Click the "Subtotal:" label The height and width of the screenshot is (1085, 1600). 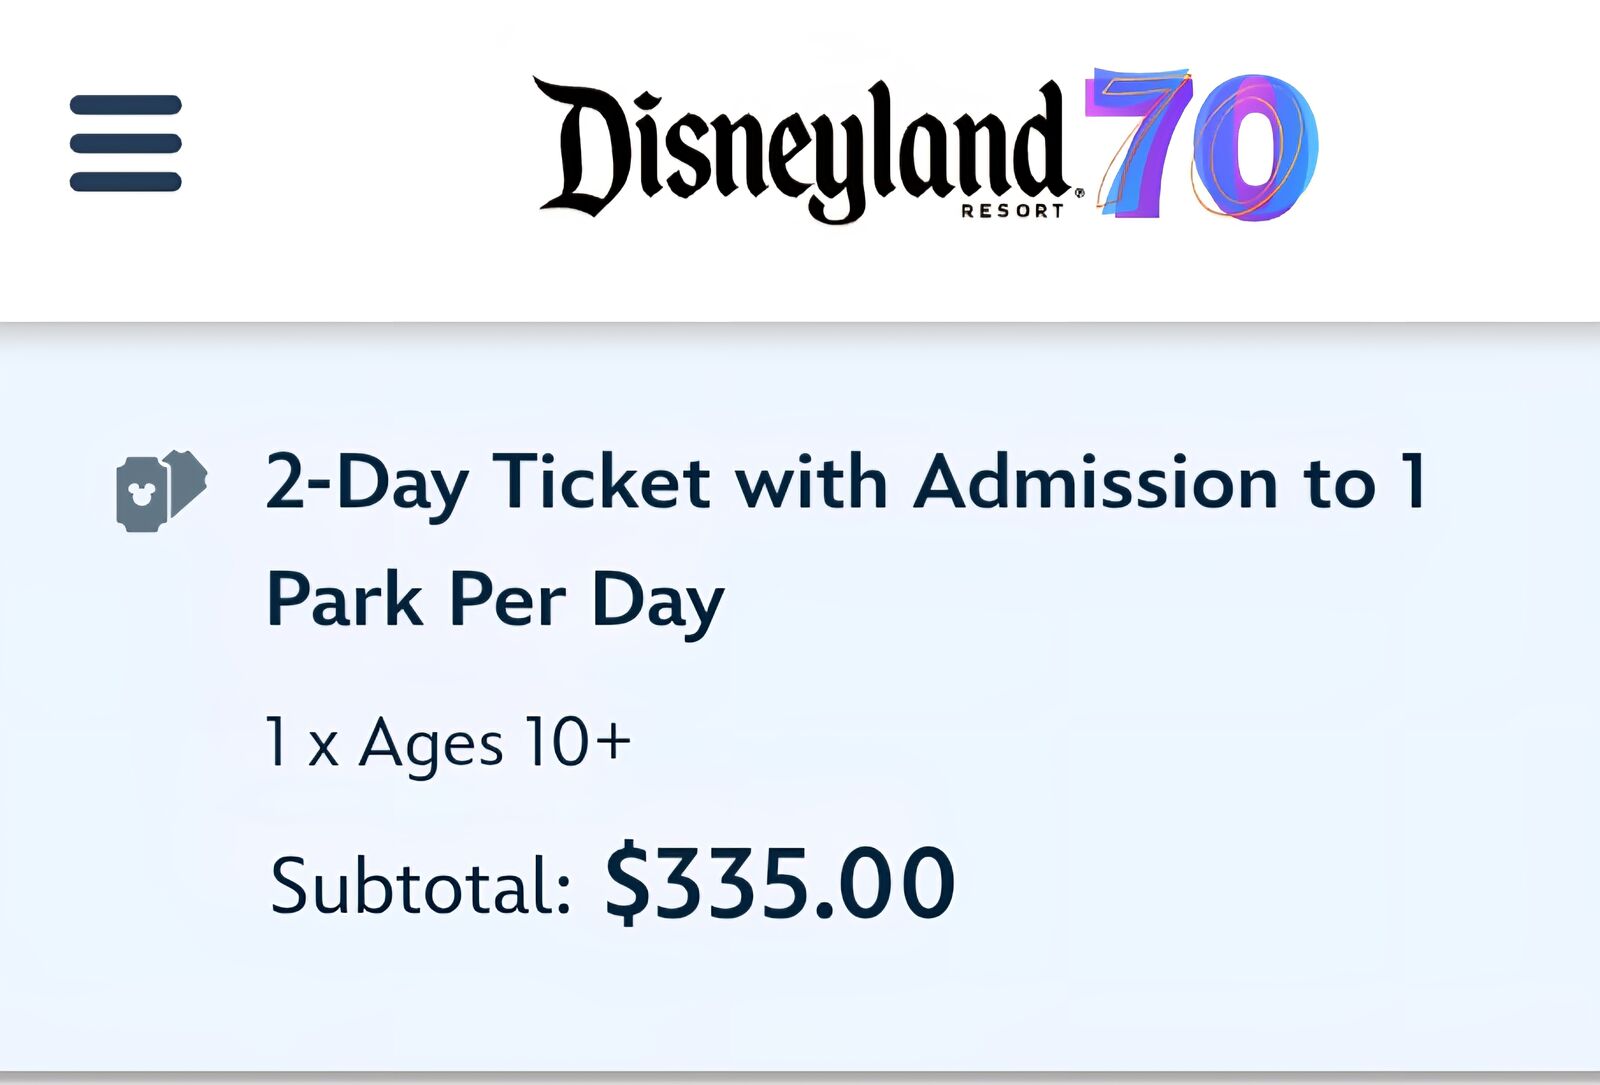coord(420,886)
